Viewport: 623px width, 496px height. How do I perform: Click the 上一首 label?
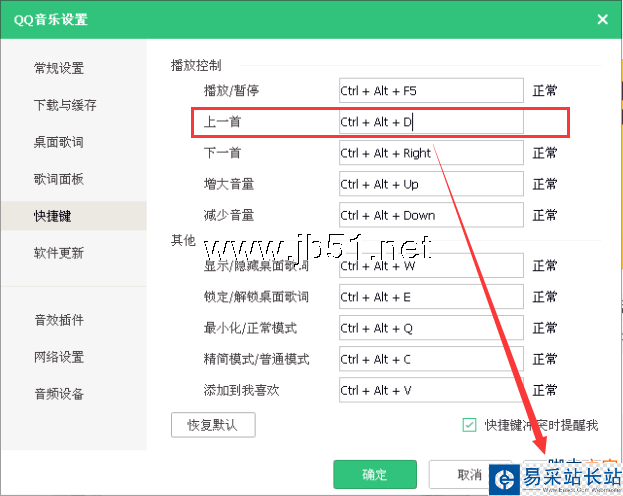tap(222, 122)
